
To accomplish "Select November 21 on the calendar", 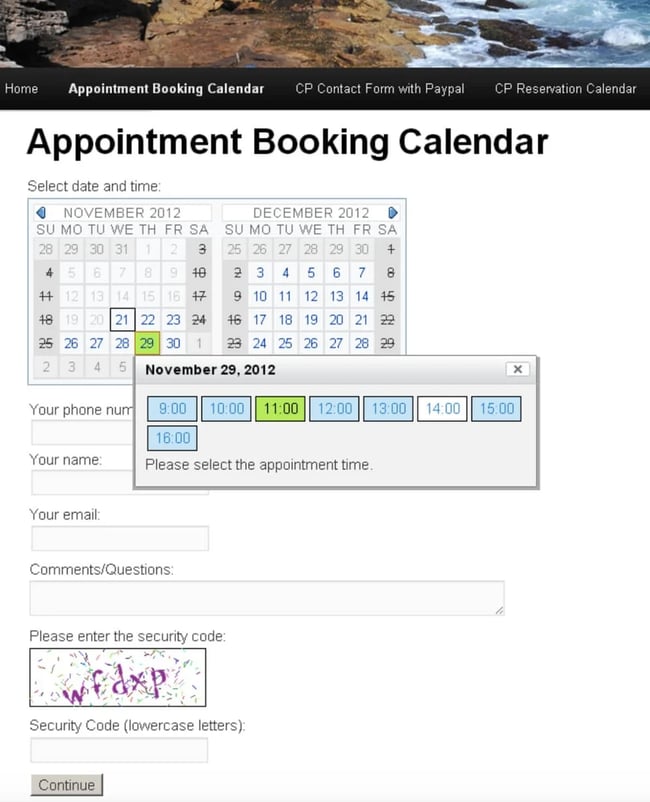I will [x=121, y=319].
